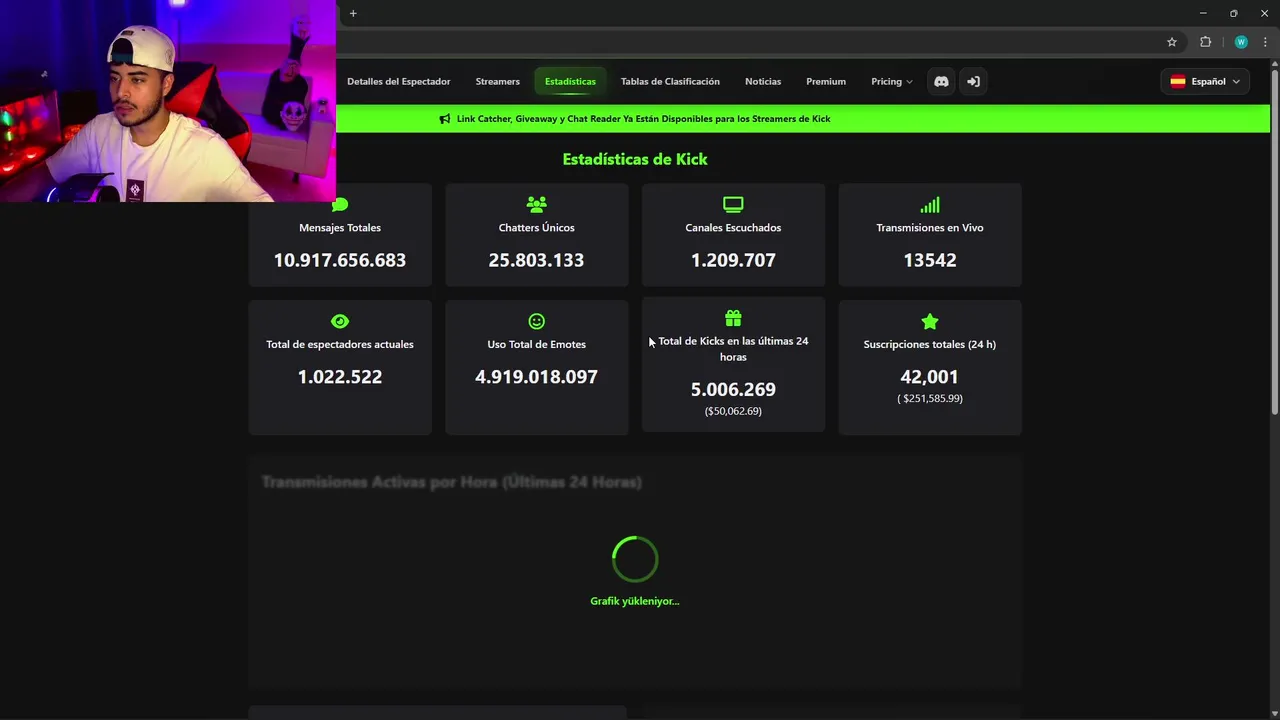Click the Grafik yükleniyor... text
This screenshot has width=1280, height=720.
(635, 601)
